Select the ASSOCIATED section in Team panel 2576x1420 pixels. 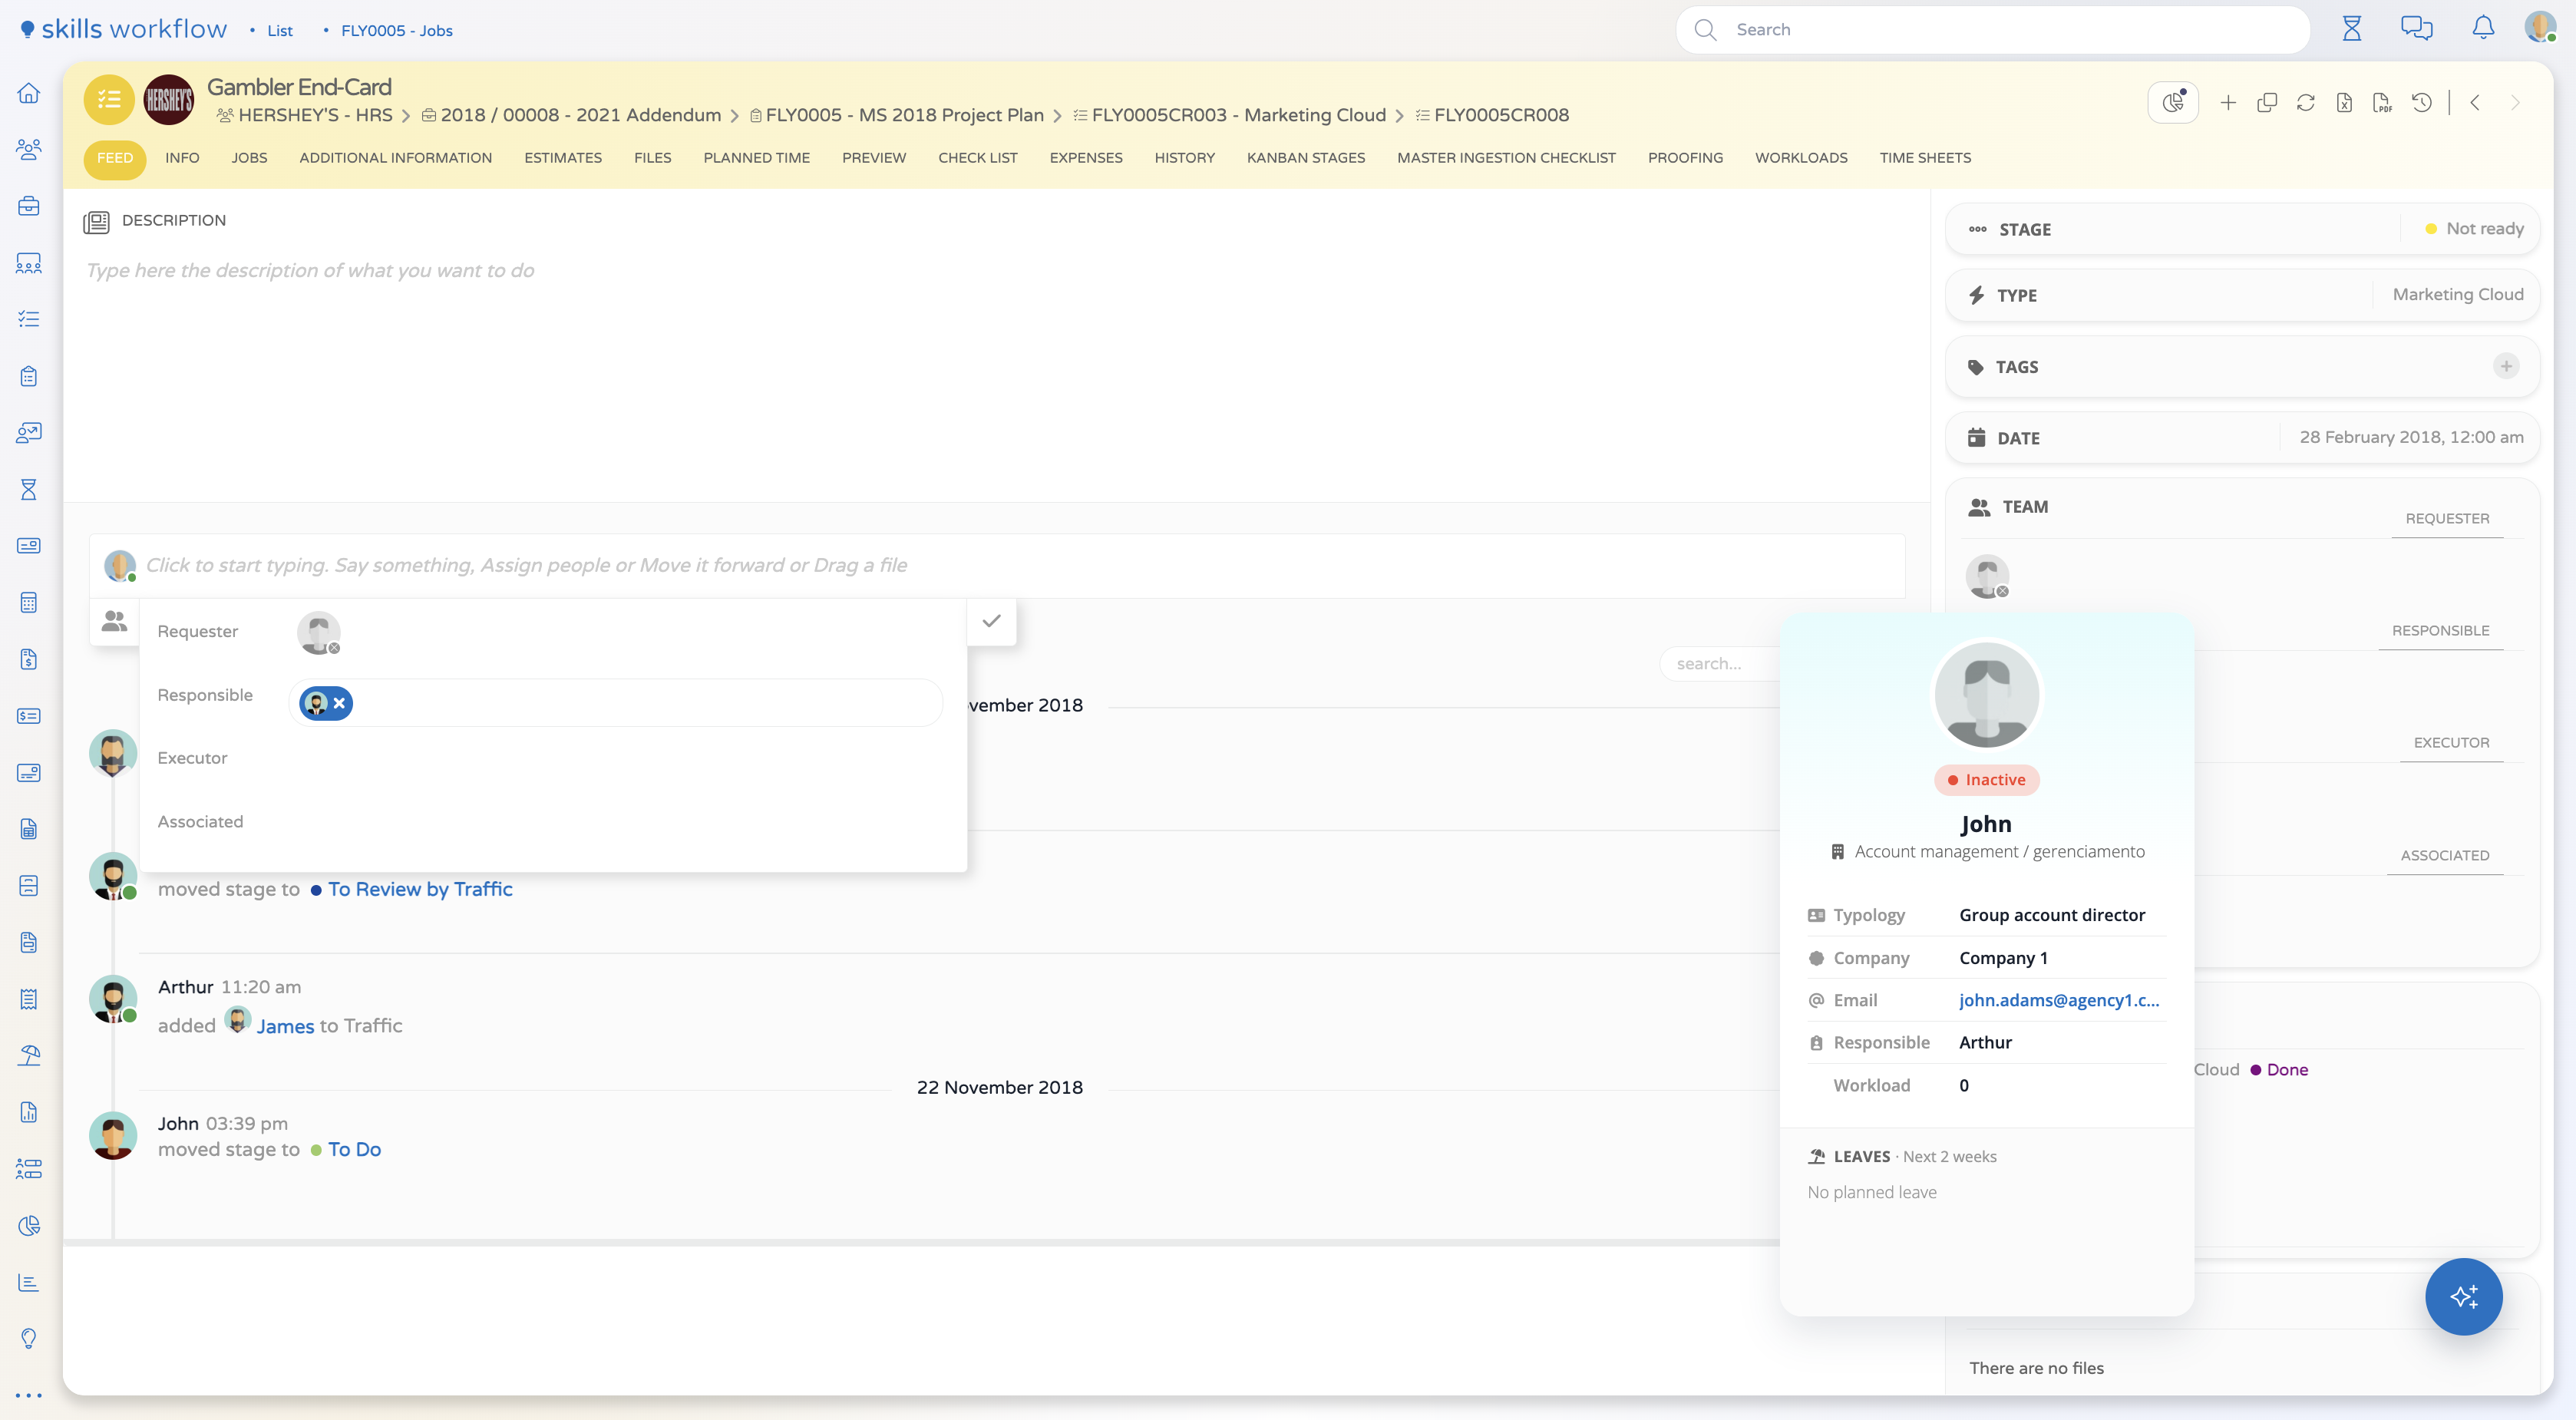click(2445, 856)
